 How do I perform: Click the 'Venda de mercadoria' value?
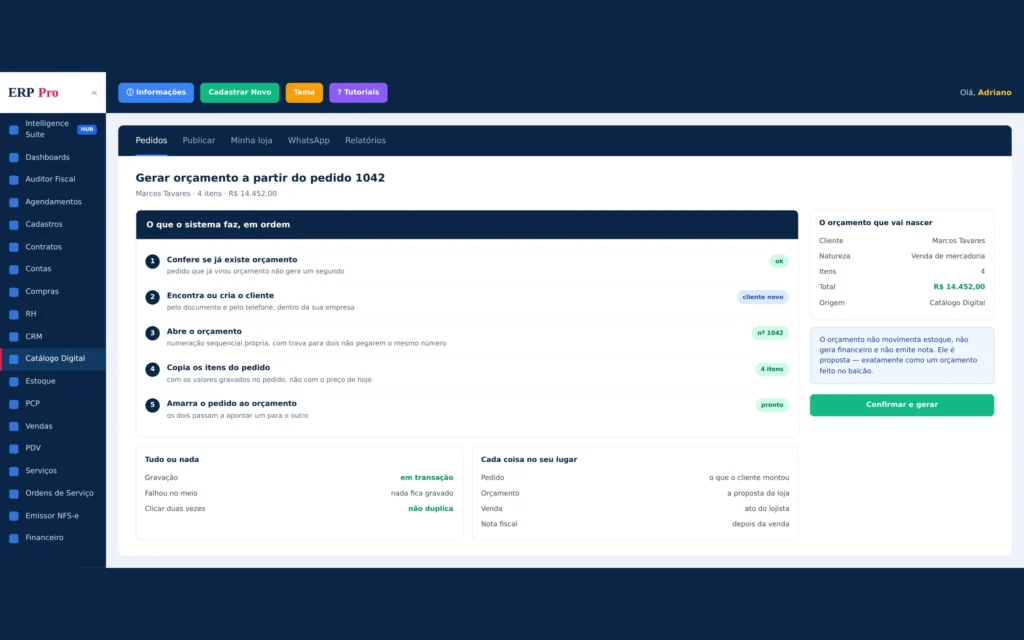tap(948, 257)
